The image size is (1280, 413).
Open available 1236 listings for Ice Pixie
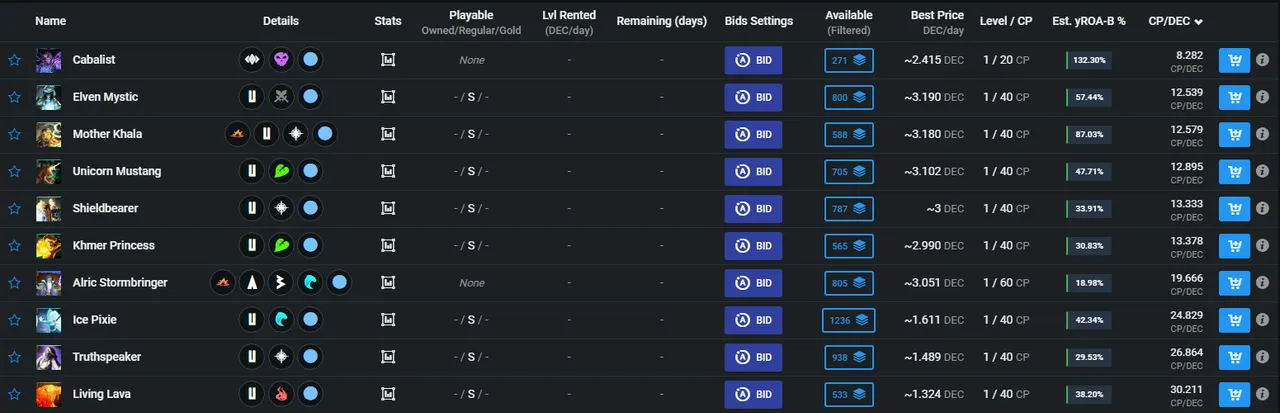click(x=849, y=320)
